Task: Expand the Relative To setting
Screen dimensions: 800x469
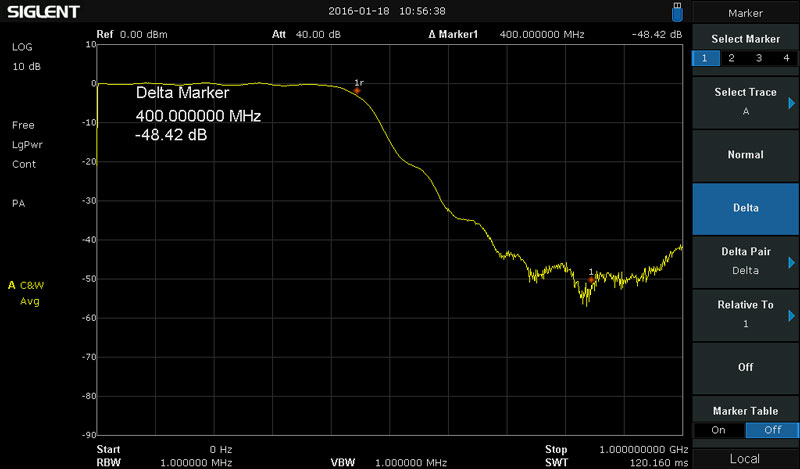Action: [x=745, y=314]
